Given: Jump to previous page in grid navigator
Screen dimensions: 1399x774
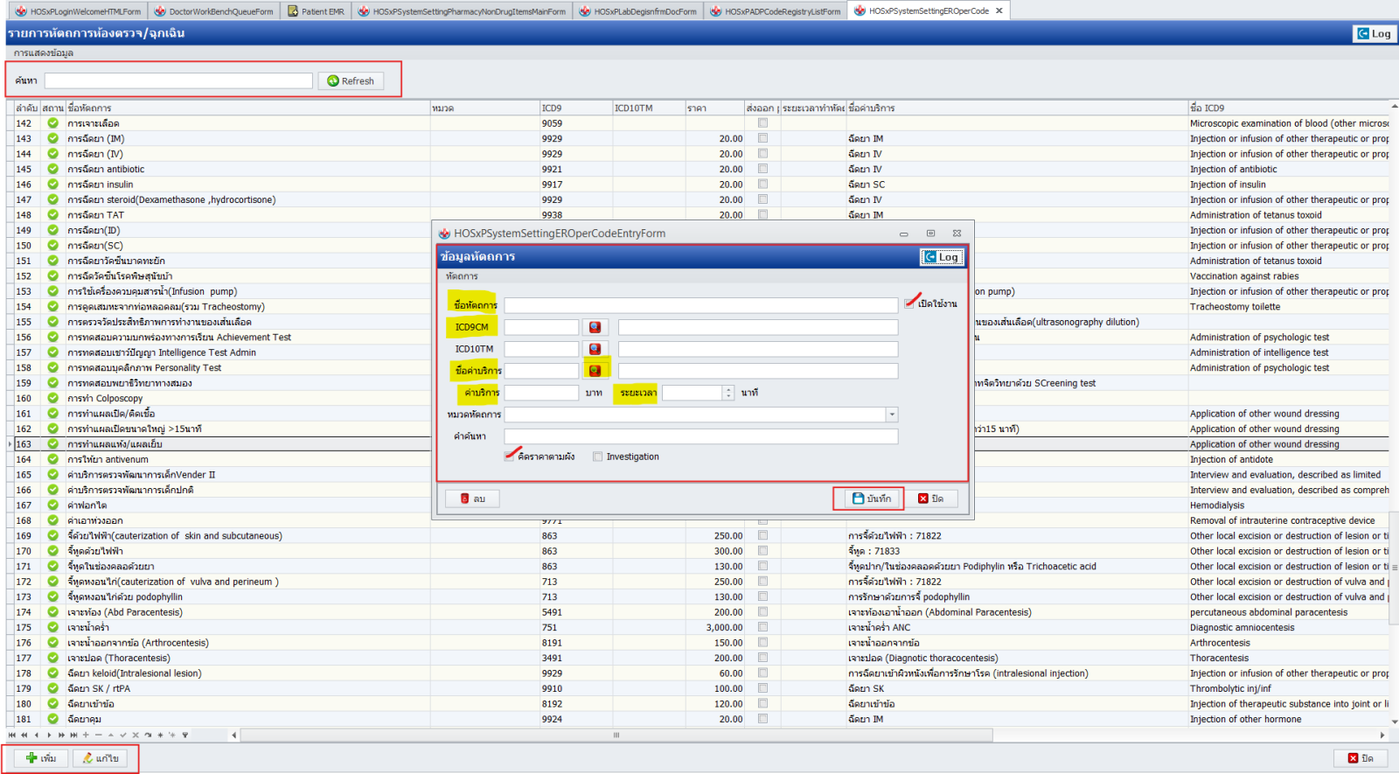Looking at the screenshot, I should (x=24, y=735).
